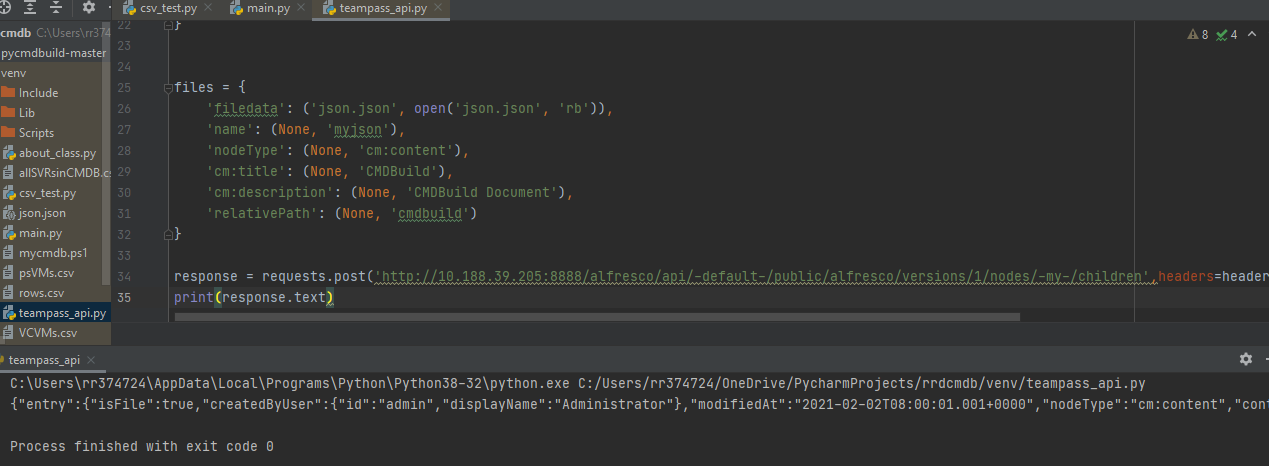
Task: Click line number 26 in the gutter
Action: (124, 108)
